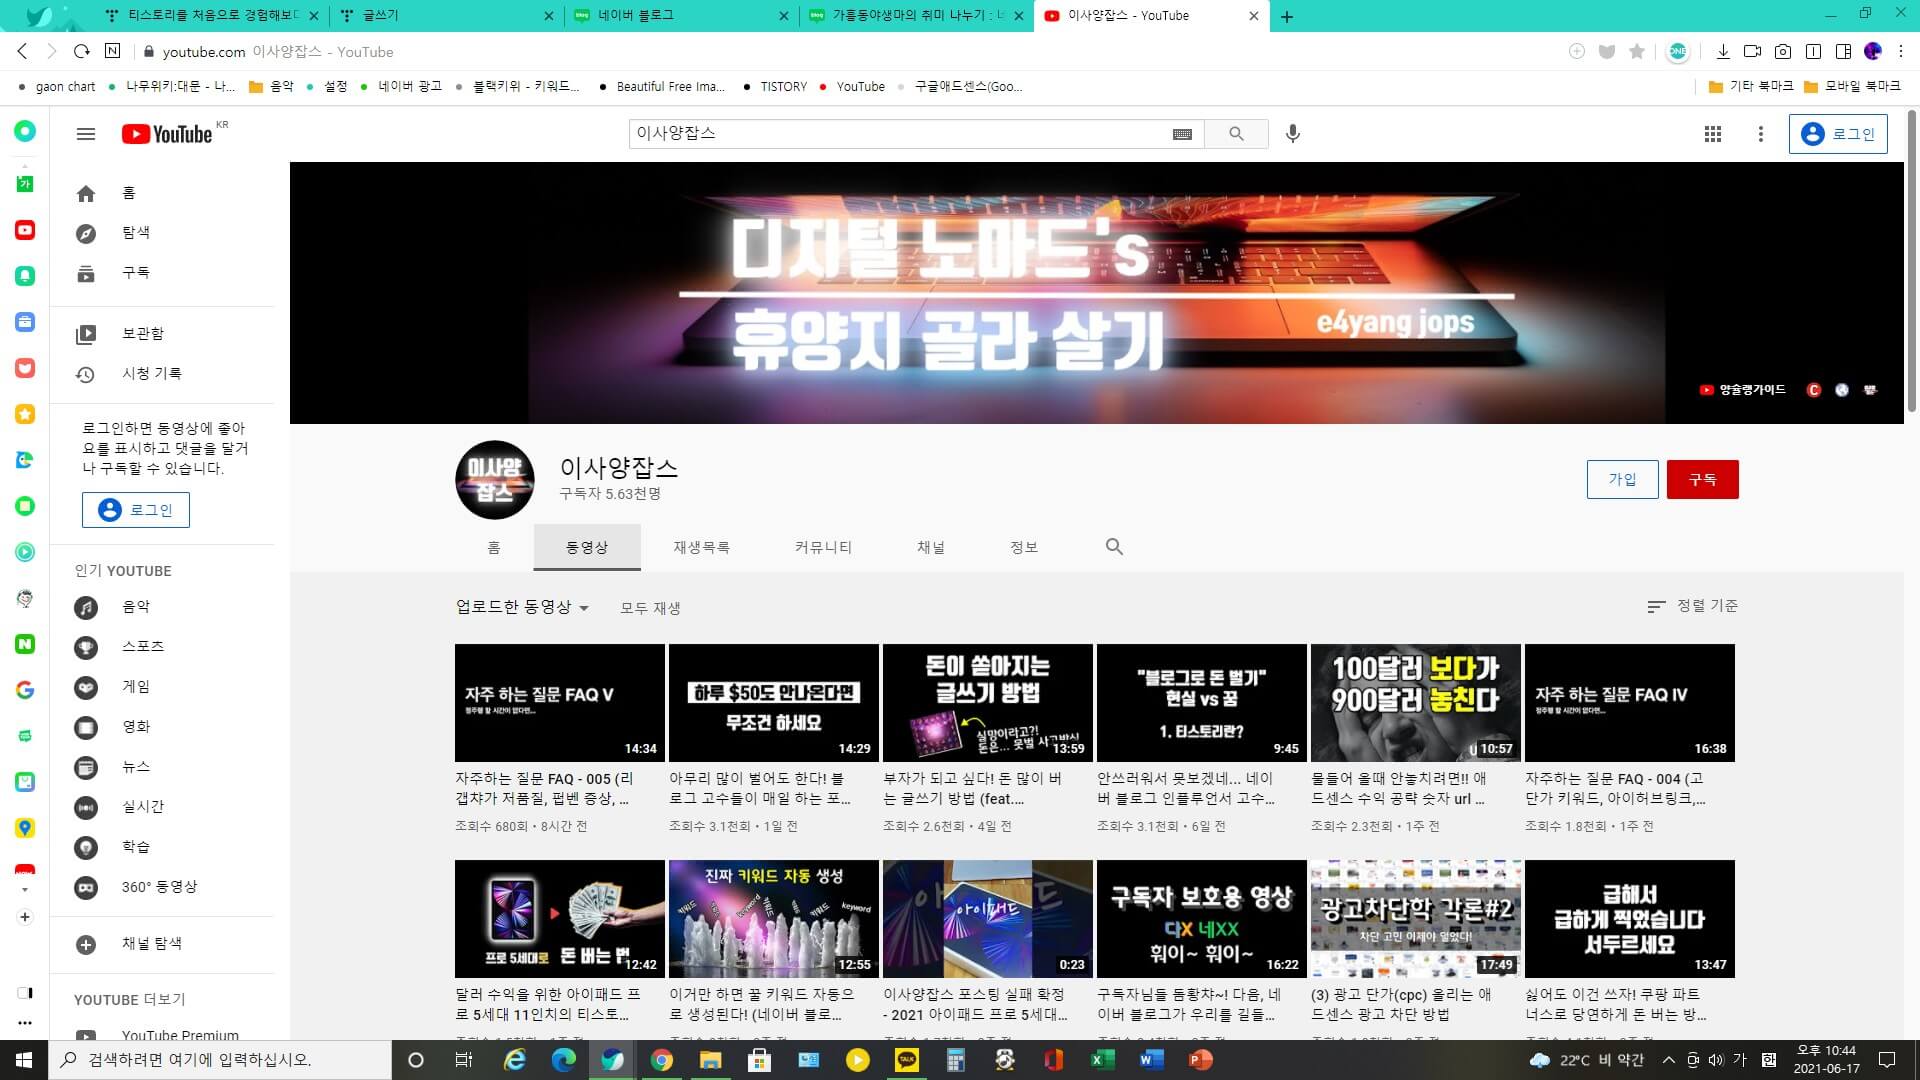Open the Windows Start menu
Viewport: 1920px width, 1080px height.
(24, 1060)
